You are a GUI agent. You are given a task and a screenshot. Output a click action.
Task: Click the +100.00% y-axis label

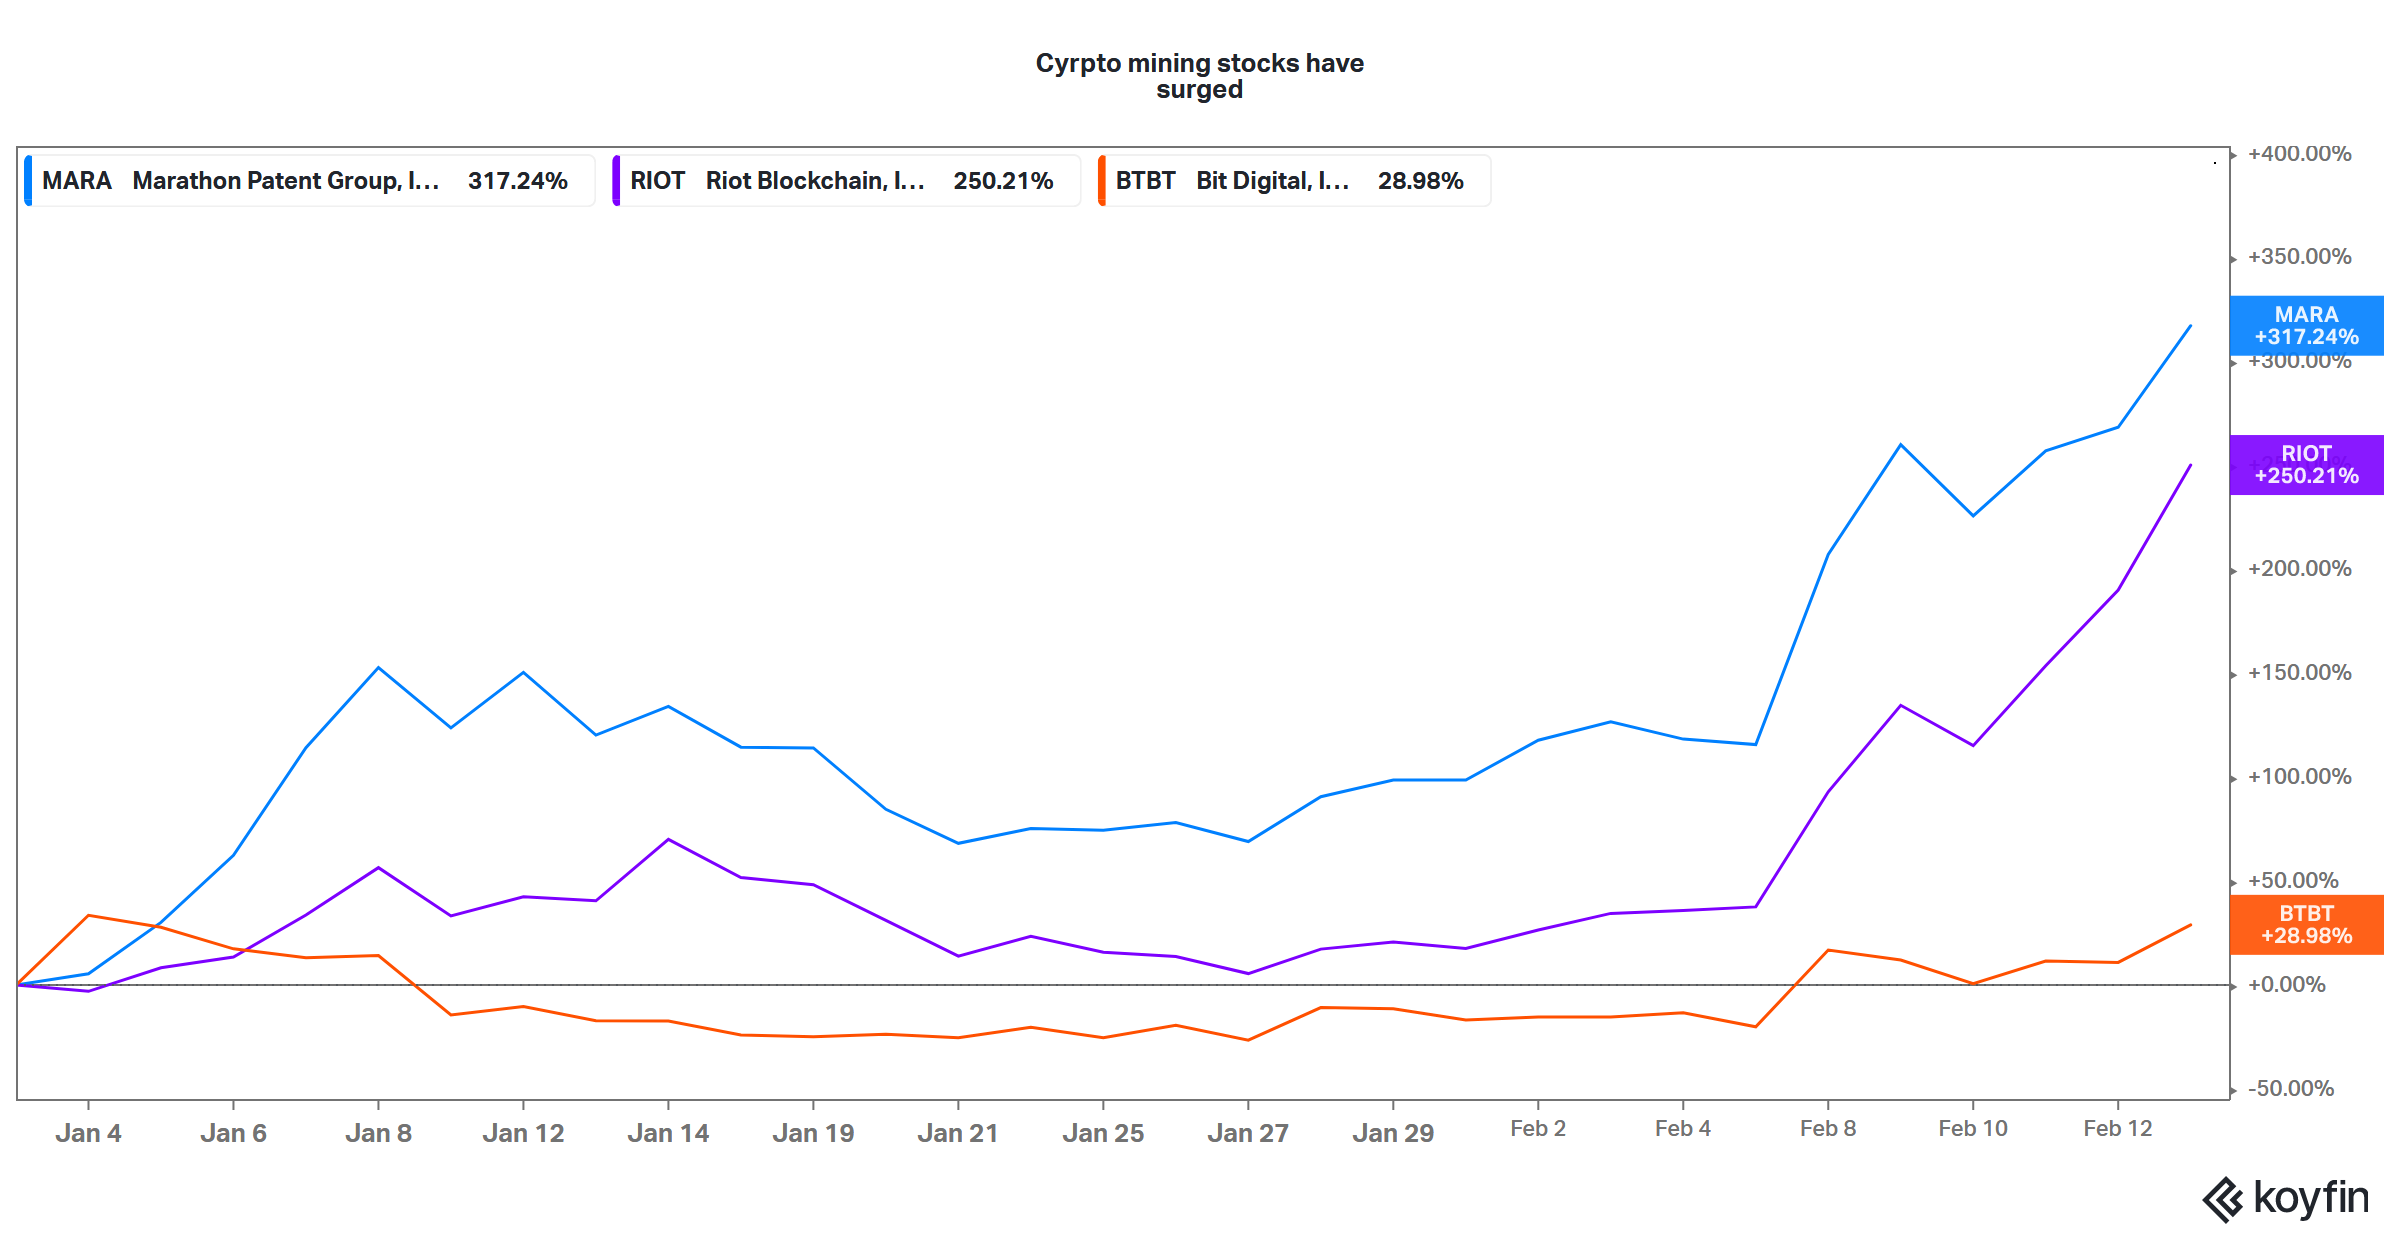click(x=2299, y=776)
